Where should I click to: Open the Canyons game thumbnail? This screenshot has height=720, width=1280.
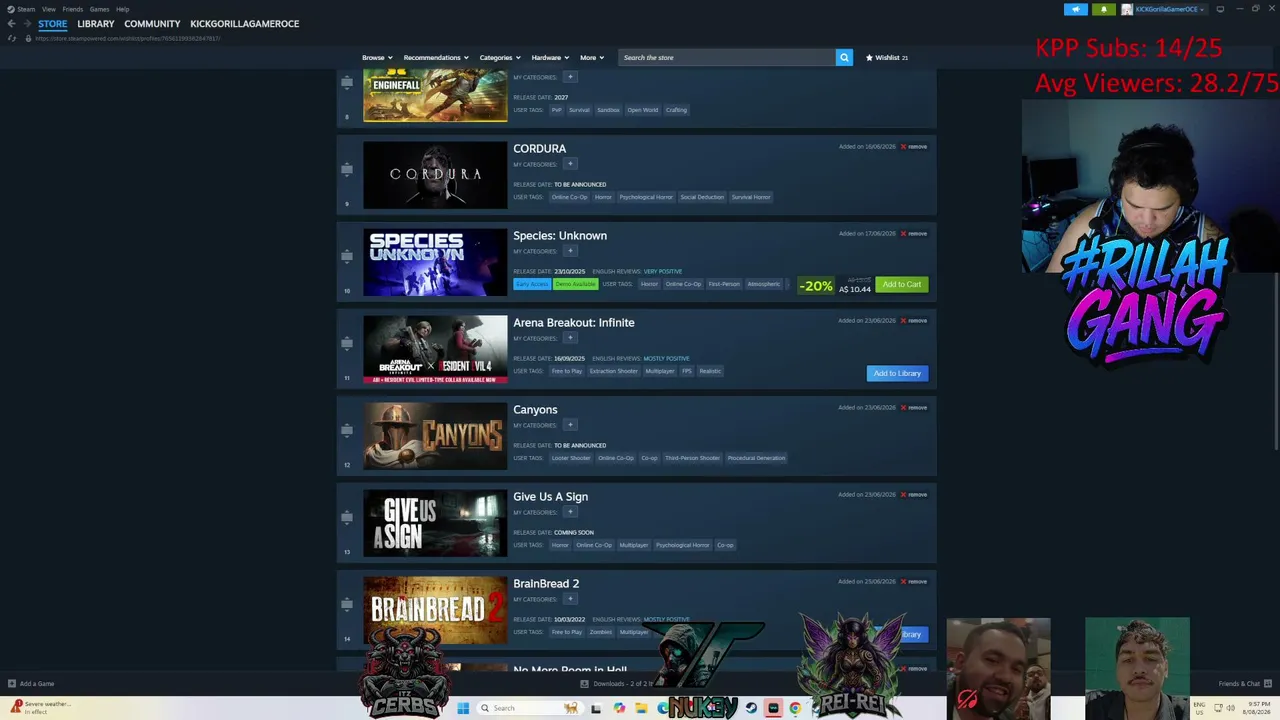435,436
